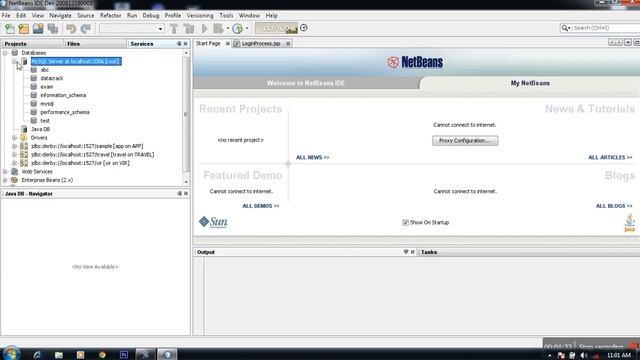Click the Open Project toolbar icon
Viewport: 640px width, 360px height.
point(38,29)
